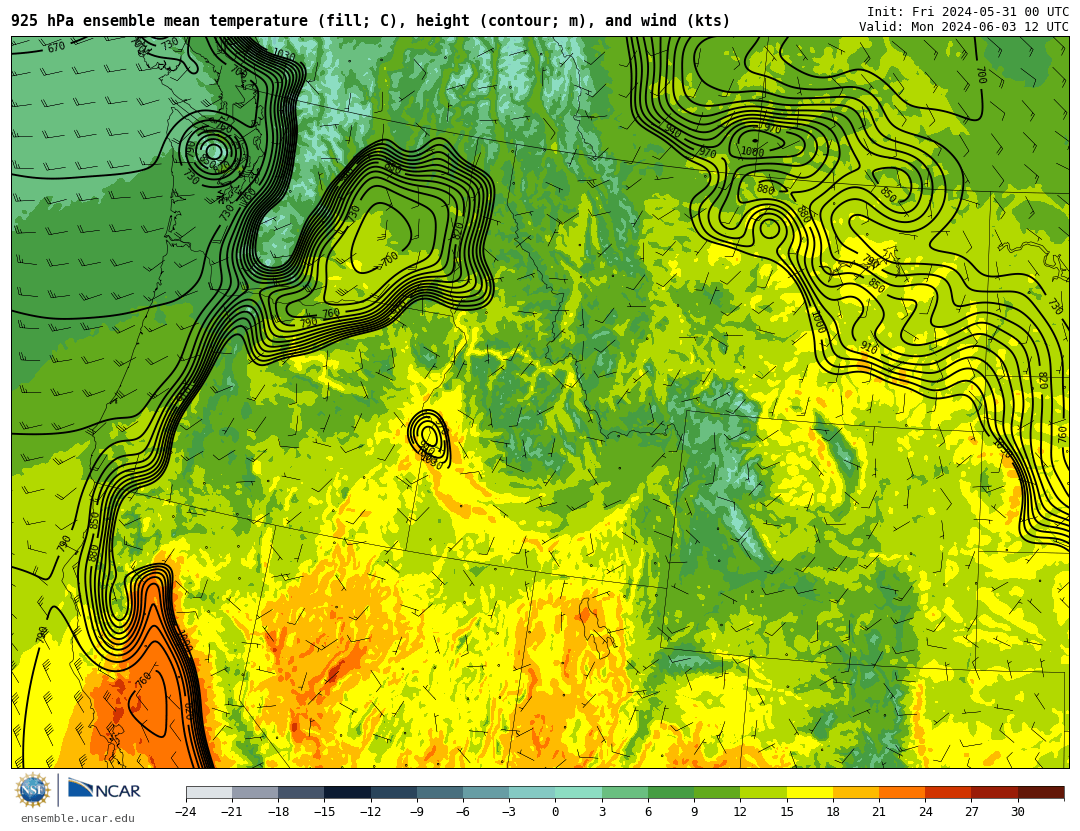Viewport: 1080px width, 831px height.
Task: Pick the yellow colorbar swatch between 15 and 18
Action: (809, 792)
